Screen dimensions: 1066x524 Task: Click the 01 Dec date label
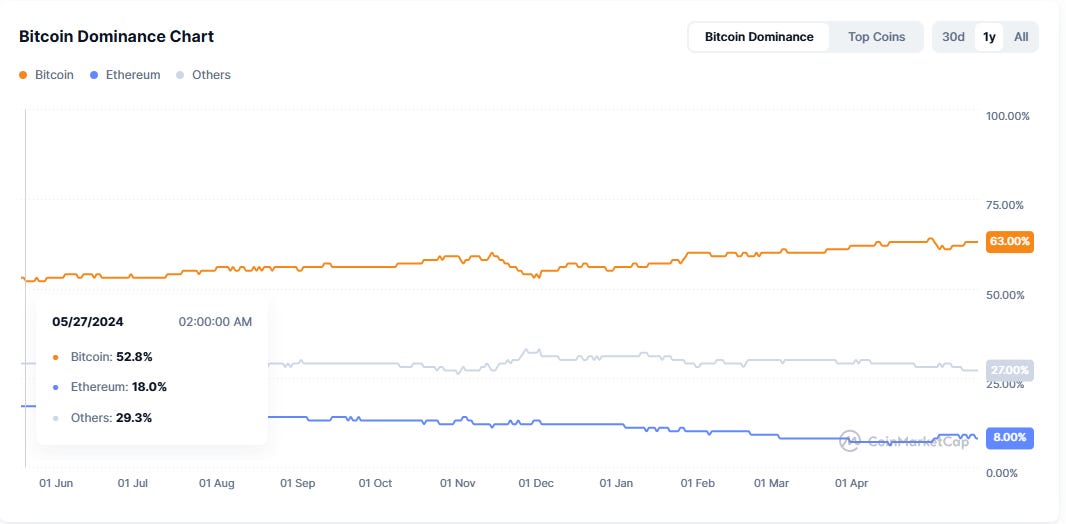tap(536, 483)
